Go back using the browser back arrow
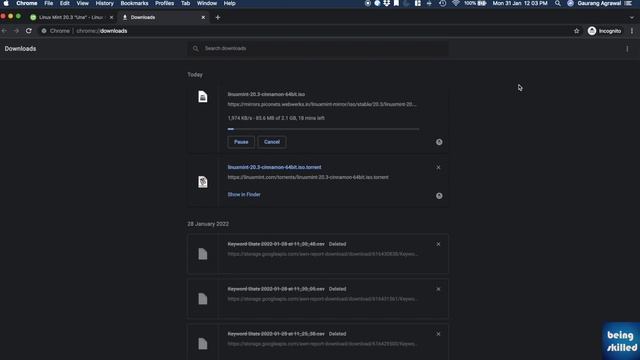Screen dimensions: 640x360 coord(4,31)
